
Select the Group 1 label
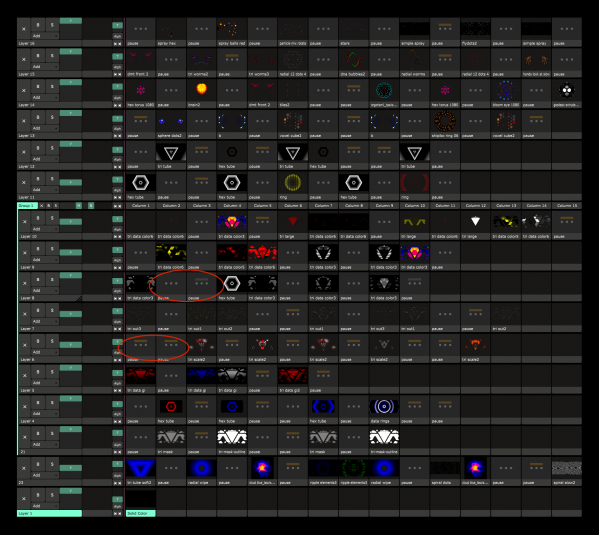tap(27, 206)
